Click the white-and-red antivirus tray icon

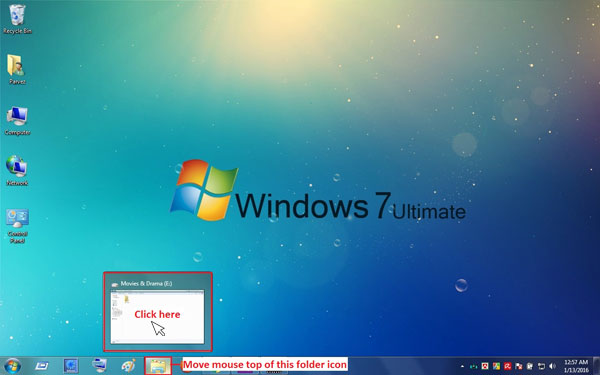tap(485, 366)
